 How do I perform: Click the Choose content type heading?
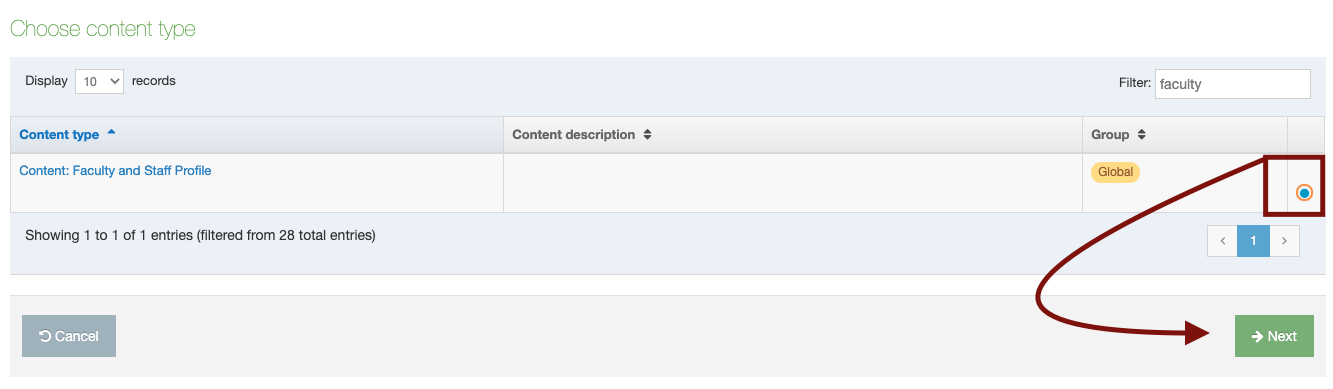103,29
